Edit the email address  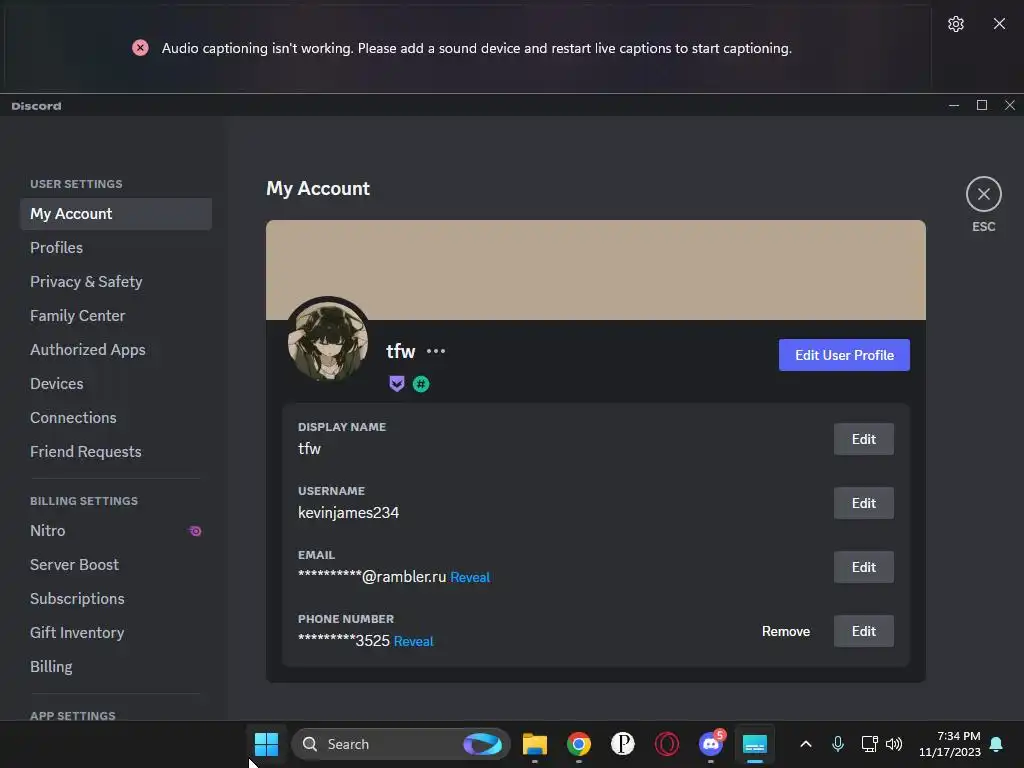pyautogui.click(x=863, y=568)
